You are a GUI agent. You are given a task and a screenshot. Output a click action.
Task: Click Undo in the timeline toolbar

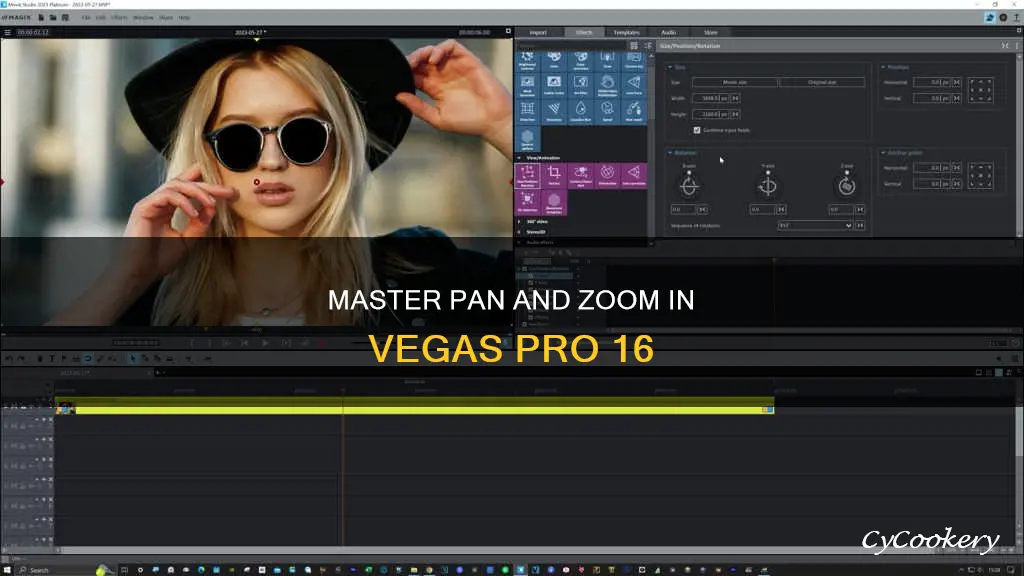click(x=8, y=359)
